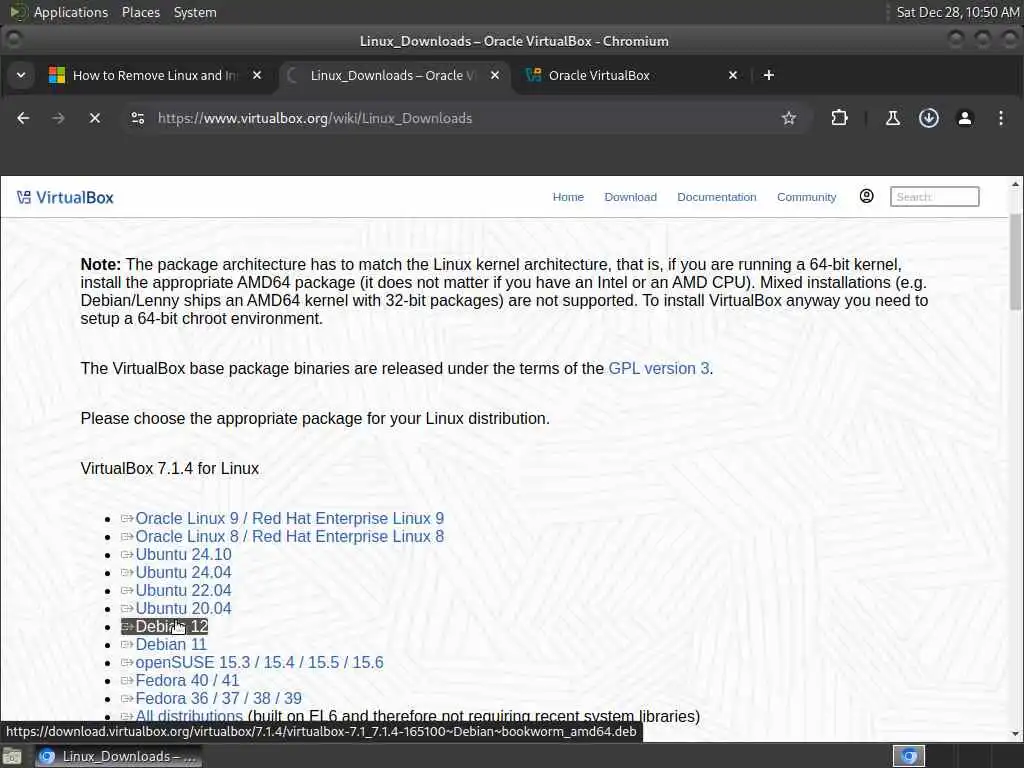This screenshot has width=1024, height=768.
Task: Open the Community nav link
Action: coord(806,197)
